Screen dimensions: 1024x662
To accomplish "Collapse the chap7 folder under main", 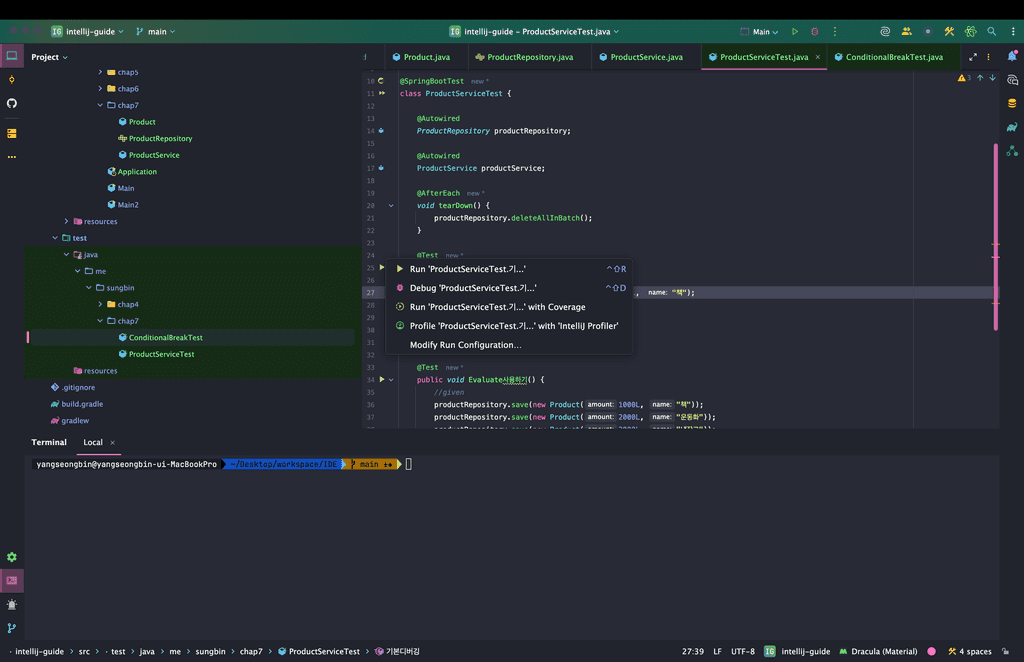I will [100, 105].
